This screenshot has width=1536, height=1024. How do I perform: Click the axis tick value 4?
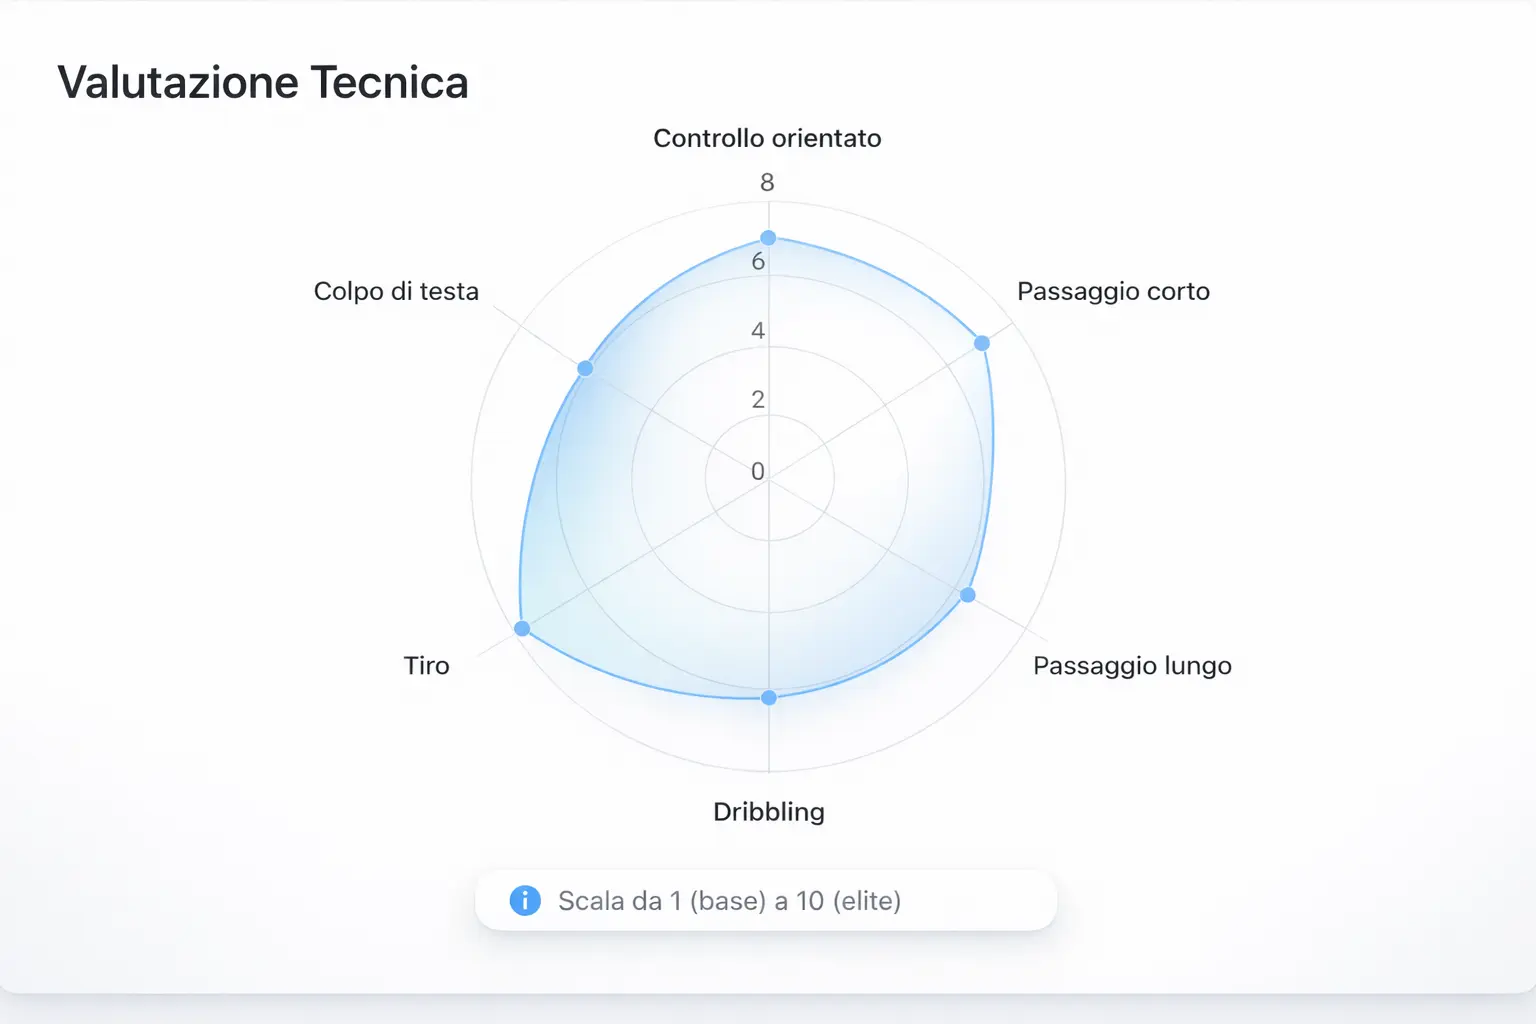click(758, 331)
